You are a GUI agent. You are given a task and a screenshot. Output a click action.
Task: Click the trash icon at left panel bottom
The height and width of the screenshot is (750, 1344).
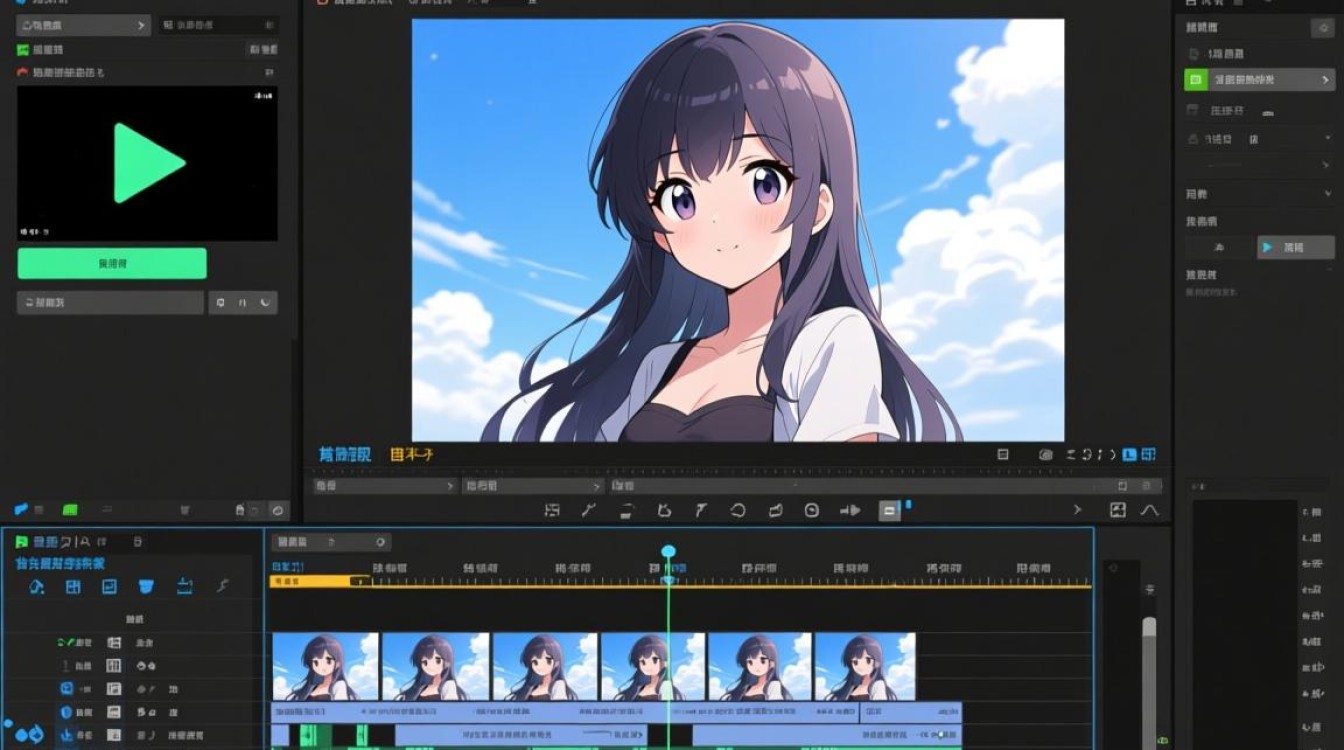(x=184, y=510)
